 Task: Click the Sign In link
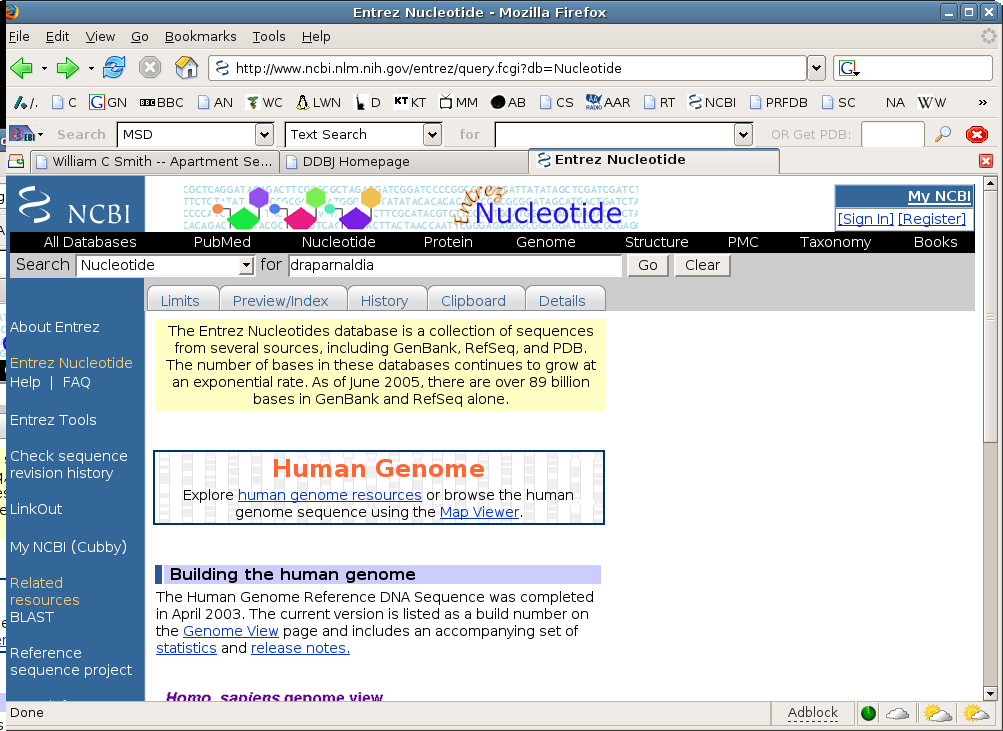click(865, 219)
